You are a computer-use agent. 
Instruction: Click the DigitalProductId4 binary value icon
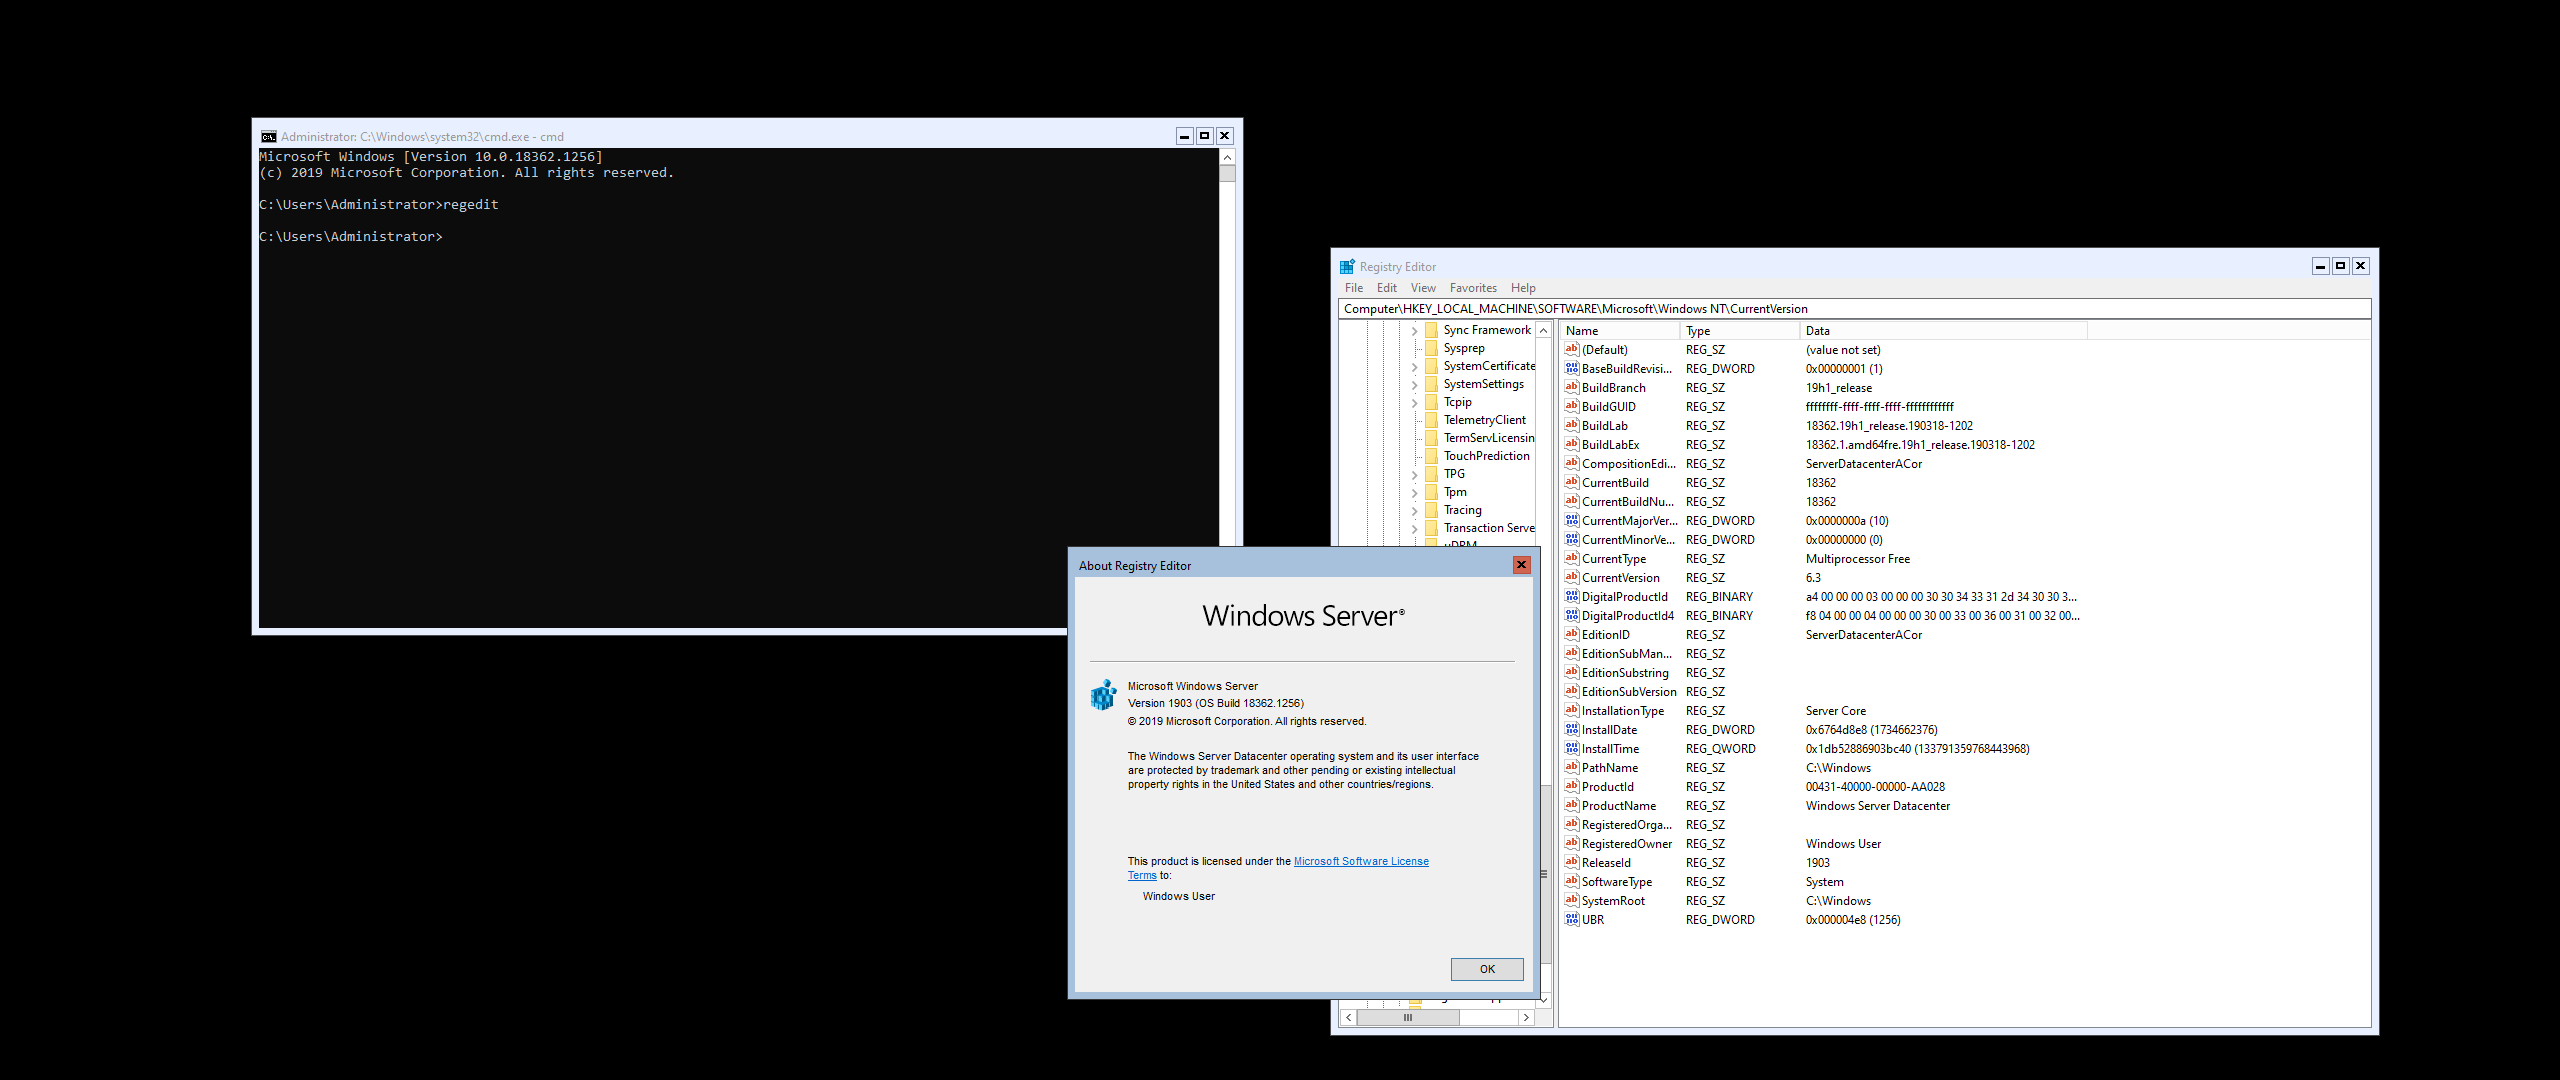1572,615
